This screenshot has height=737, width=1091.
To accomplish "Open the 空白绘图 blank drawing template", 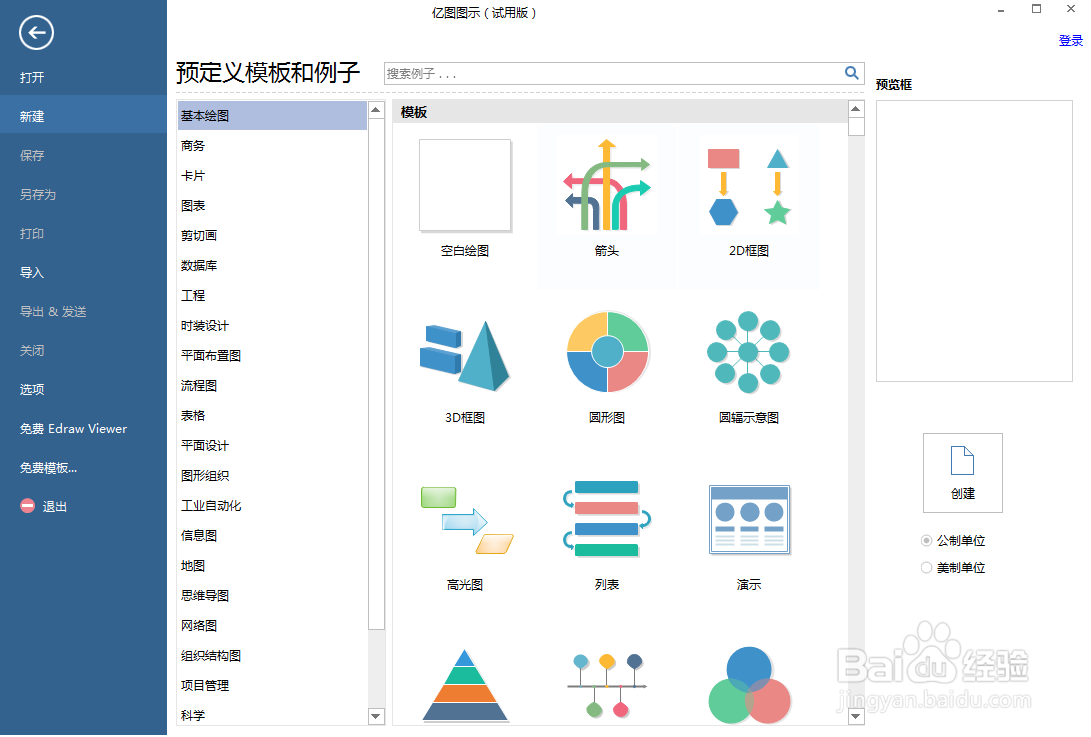I will (x=464, y=186).
